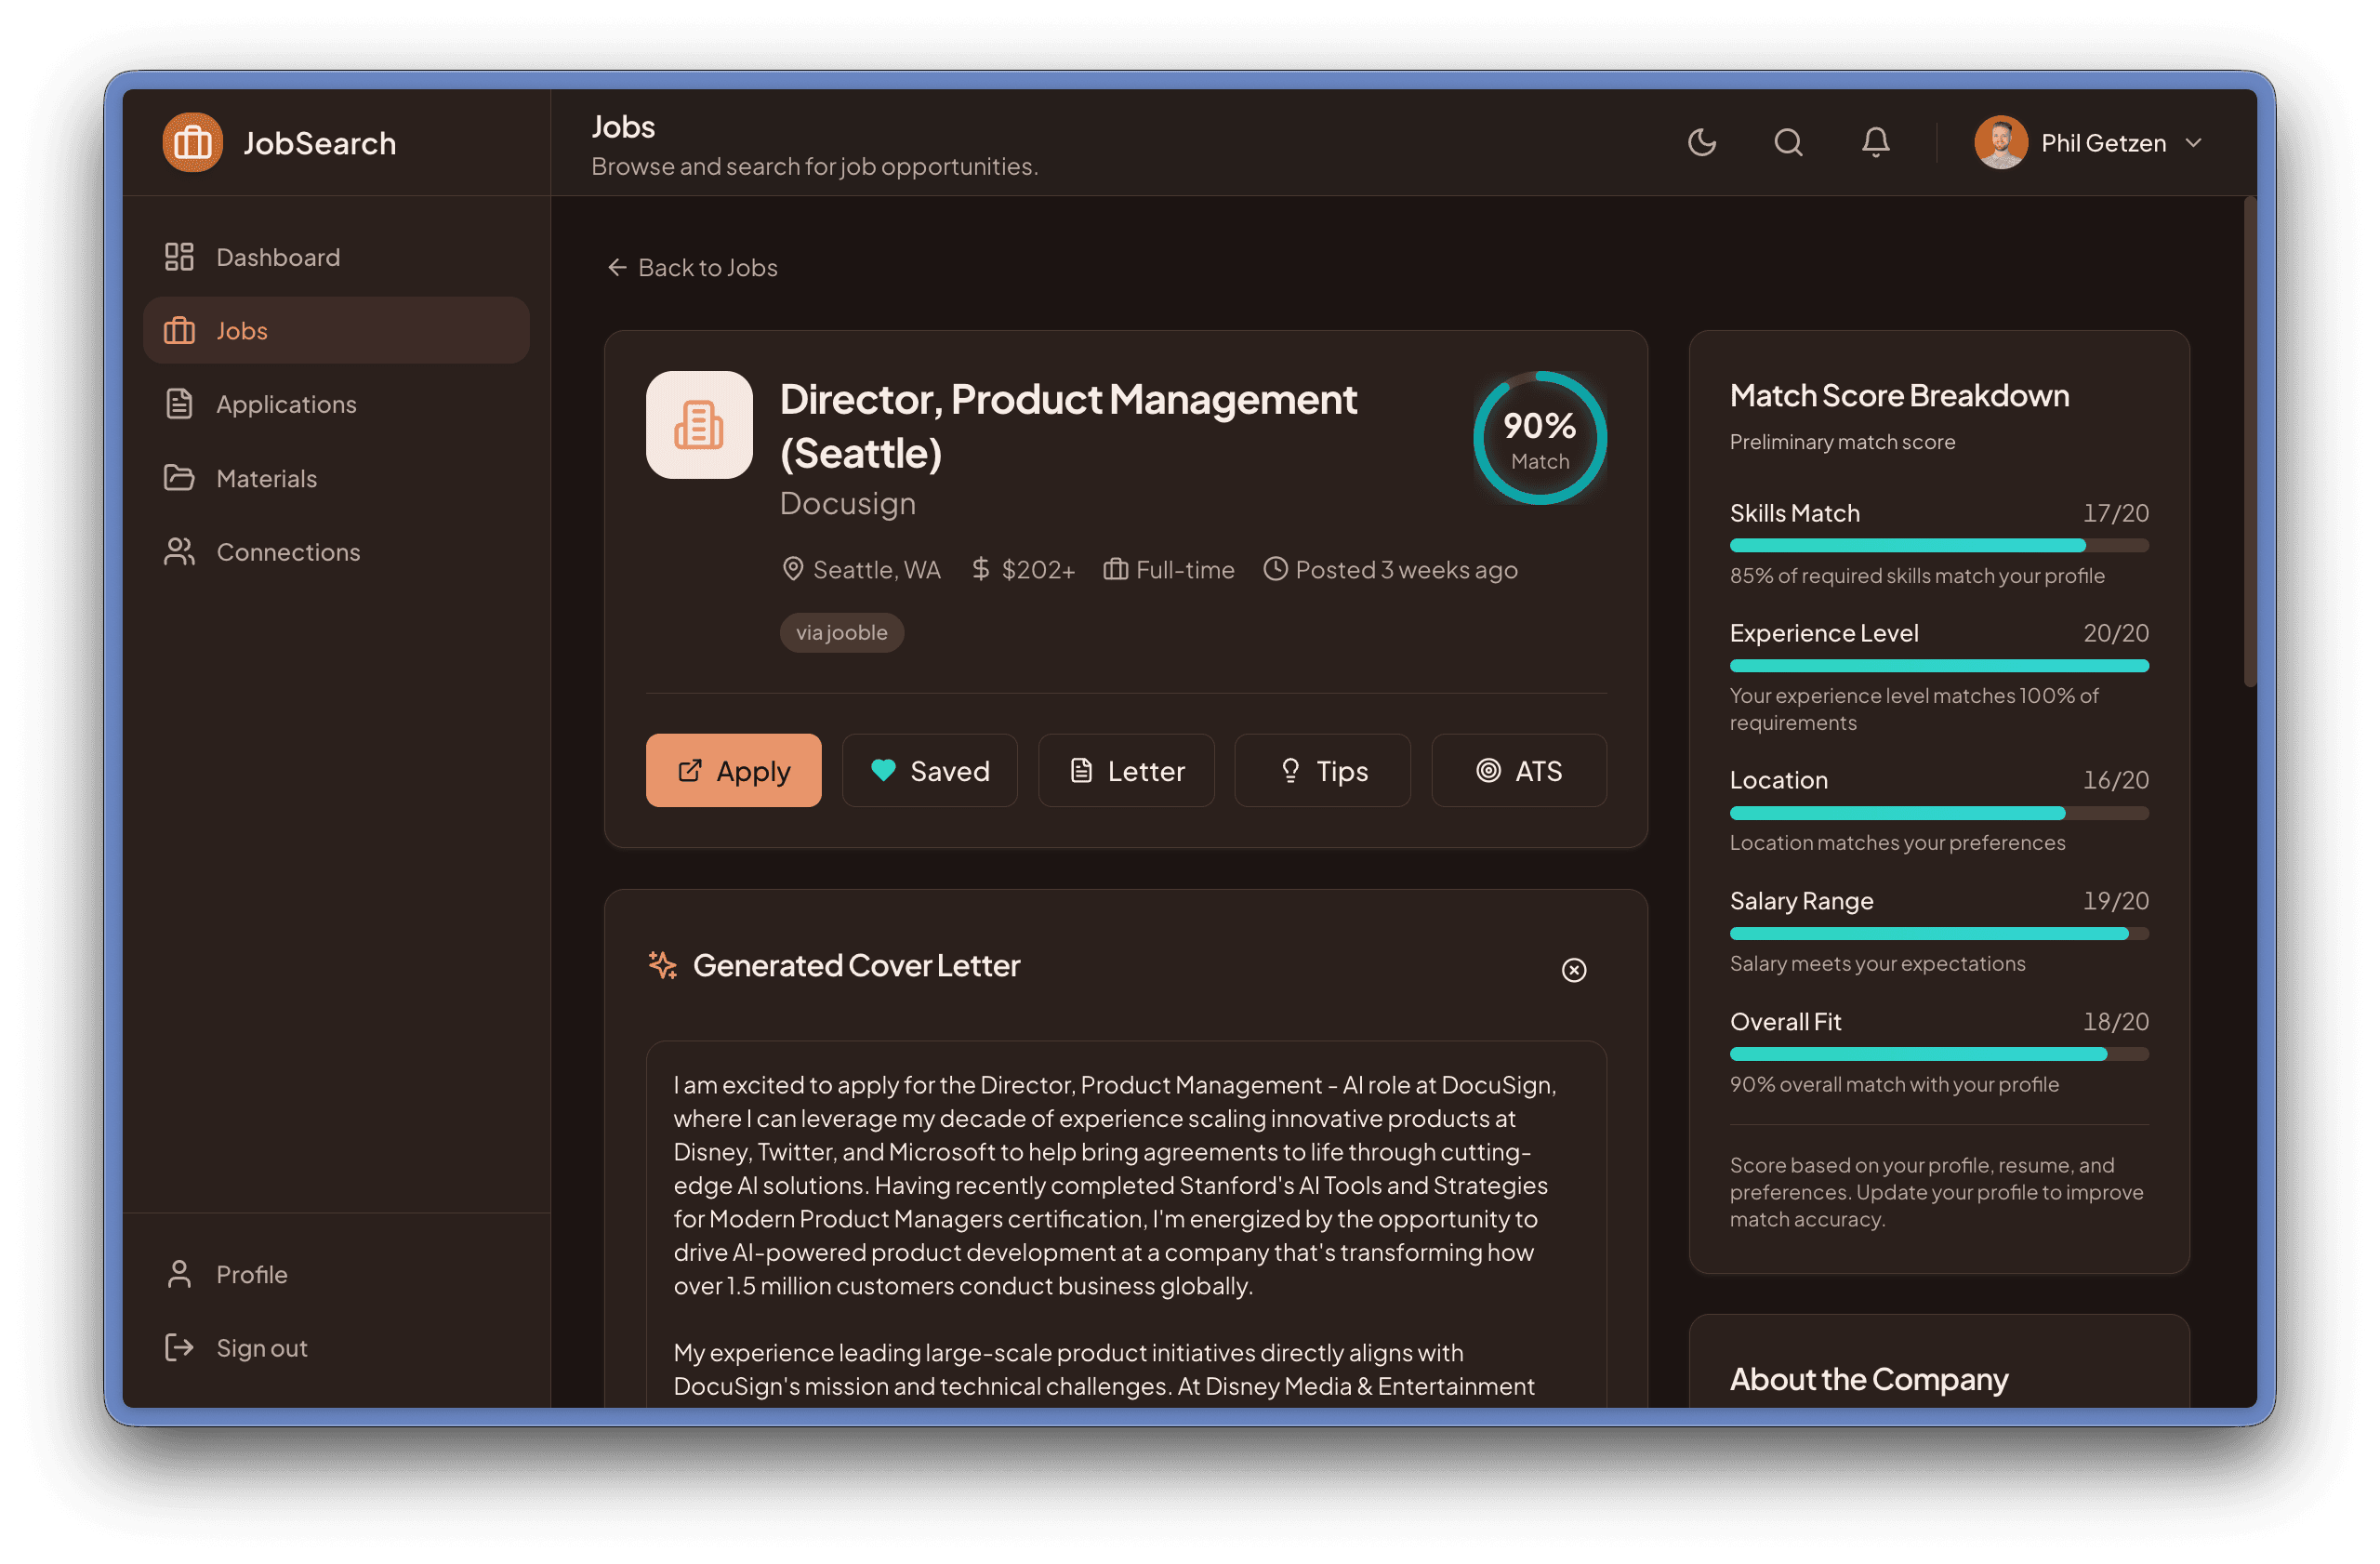The height and width of the screenshot is (1564, 2380).
Task: Open Materials folder section
Action: 266,478
